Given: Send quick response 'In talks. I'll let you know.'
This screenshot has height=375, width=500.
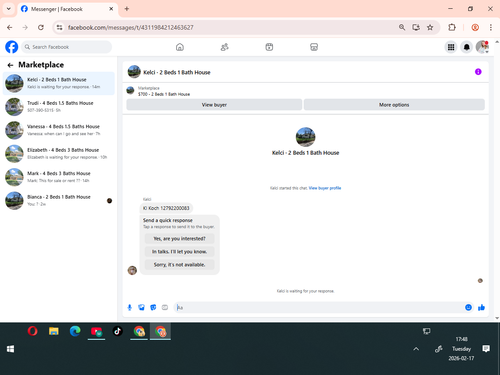Looking at the screenshot, I should (x=179, y=252).
